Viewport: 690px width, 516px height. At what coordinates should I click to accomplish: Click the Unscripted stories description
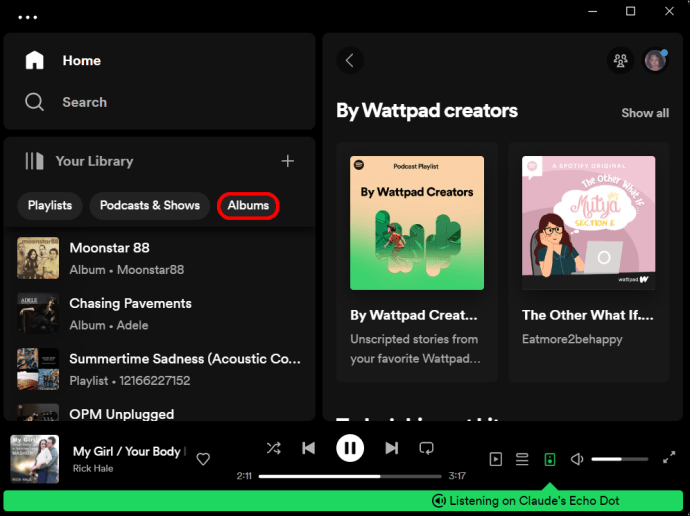point(415,349)
